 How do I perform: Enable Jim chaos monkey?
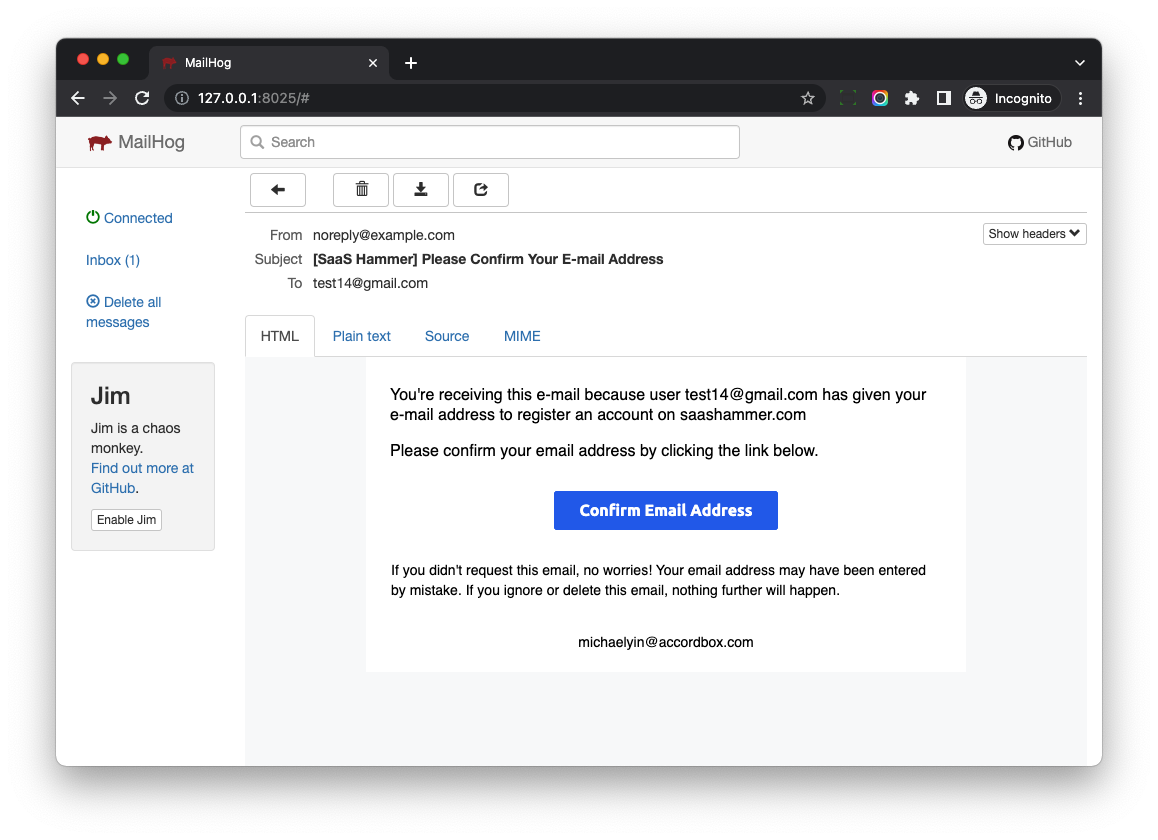[126, 520]
